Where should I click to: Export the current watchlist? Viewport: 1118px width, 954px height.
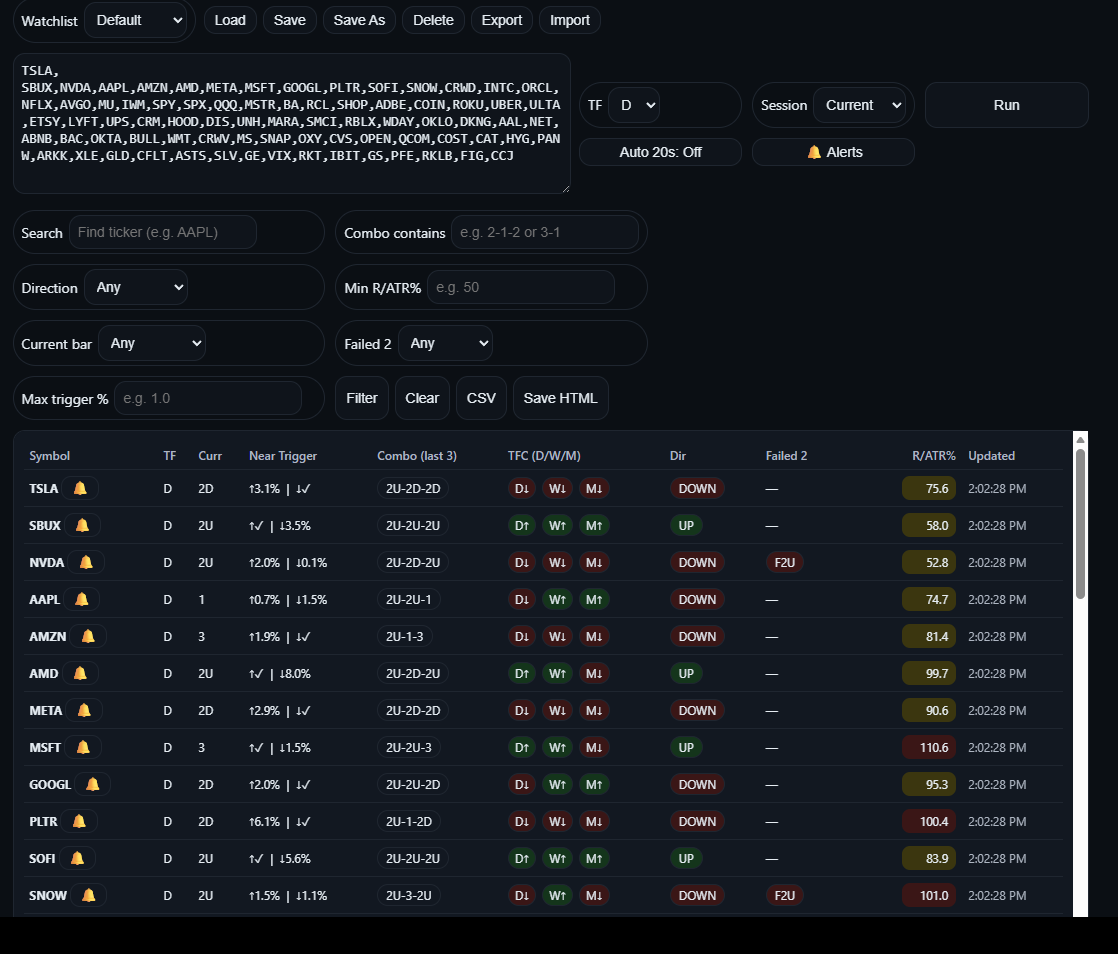coord(501,19)
